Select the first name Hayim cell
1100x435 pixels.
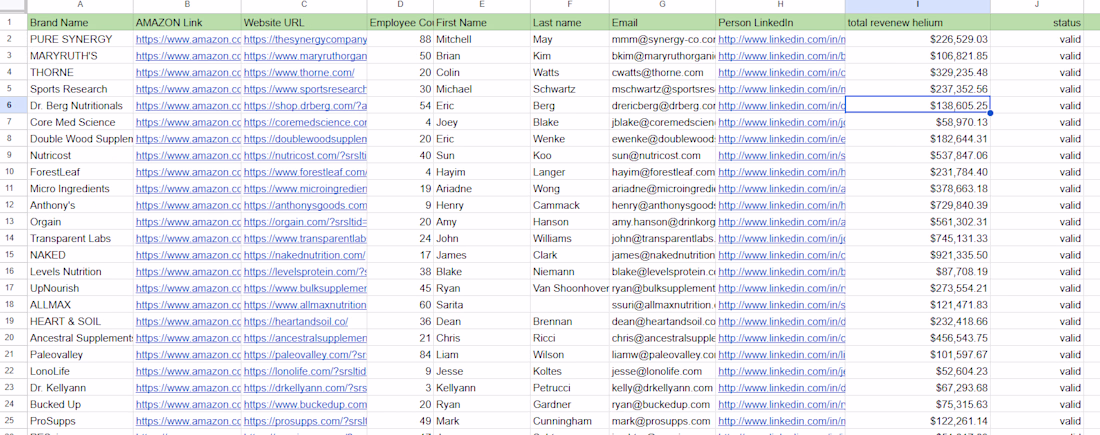pyautogui.click(x=482, y=172)
